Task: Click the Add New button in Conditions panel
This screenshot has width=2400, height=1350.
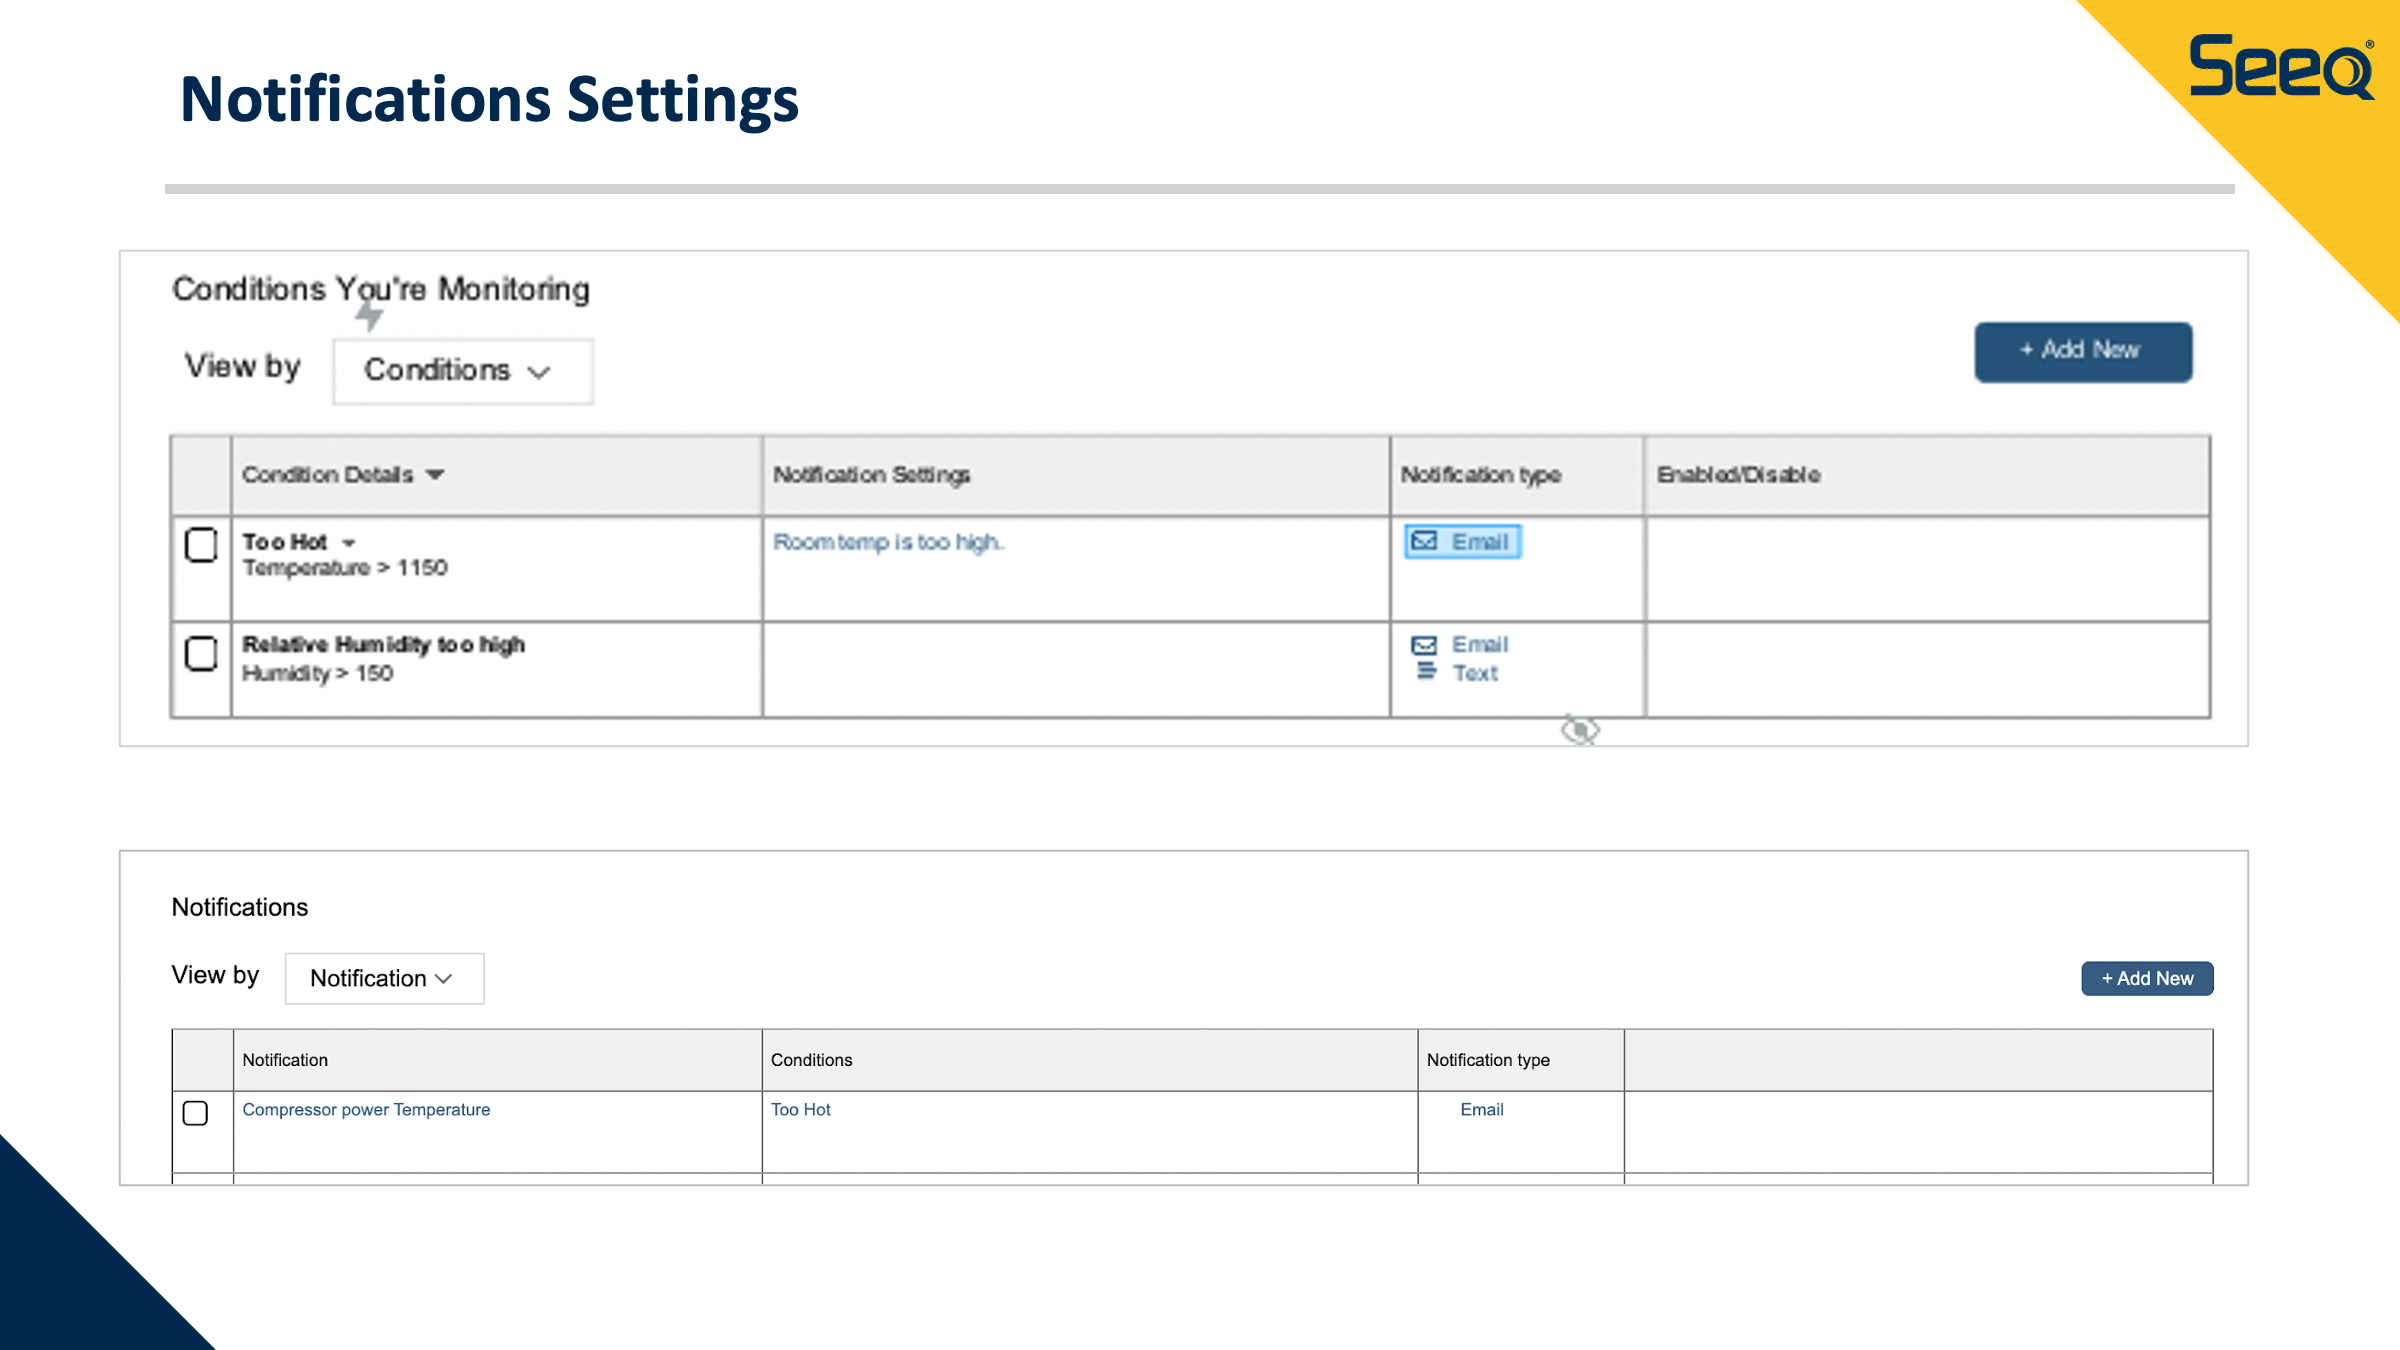Action: click(x=2083, y=351)
